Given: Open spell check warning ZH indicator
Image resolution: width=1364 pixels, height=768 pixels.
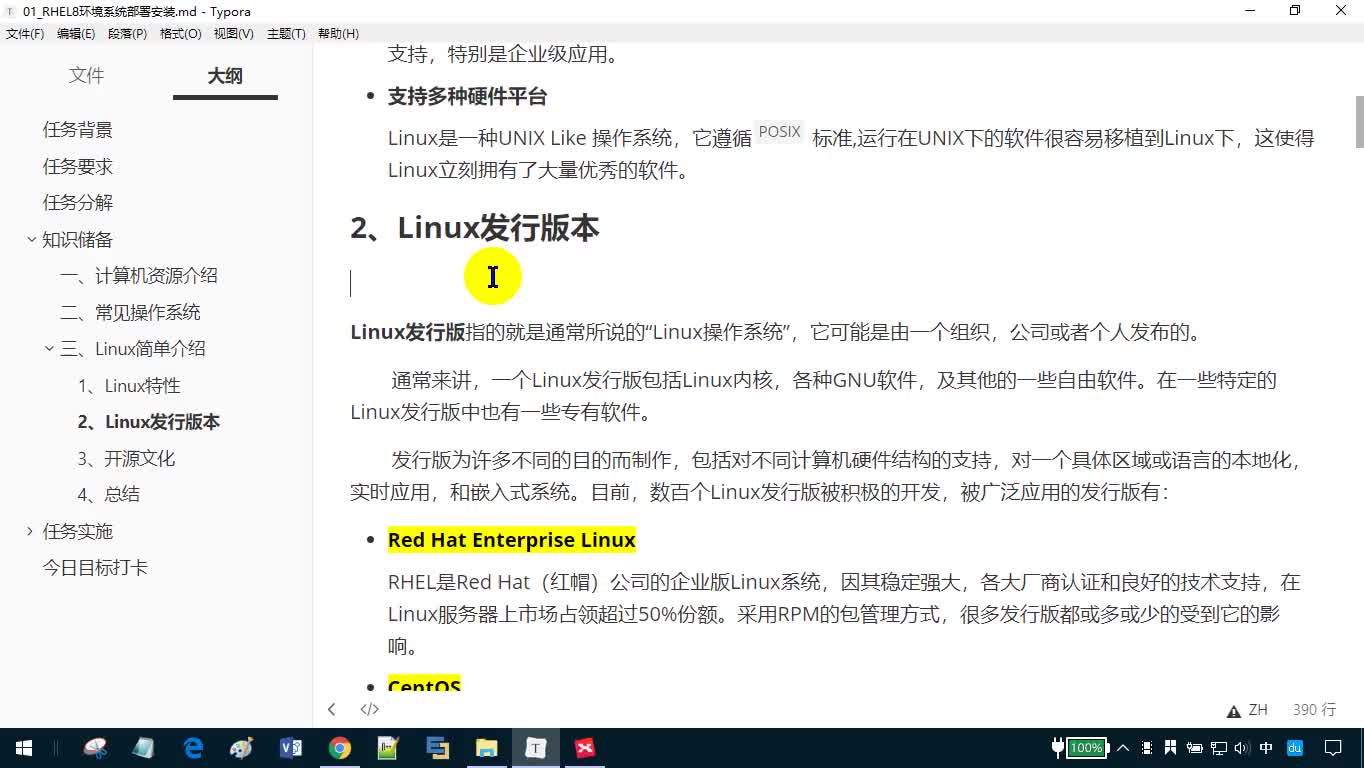Looking at the screenshot, I should coord(1247,710).
